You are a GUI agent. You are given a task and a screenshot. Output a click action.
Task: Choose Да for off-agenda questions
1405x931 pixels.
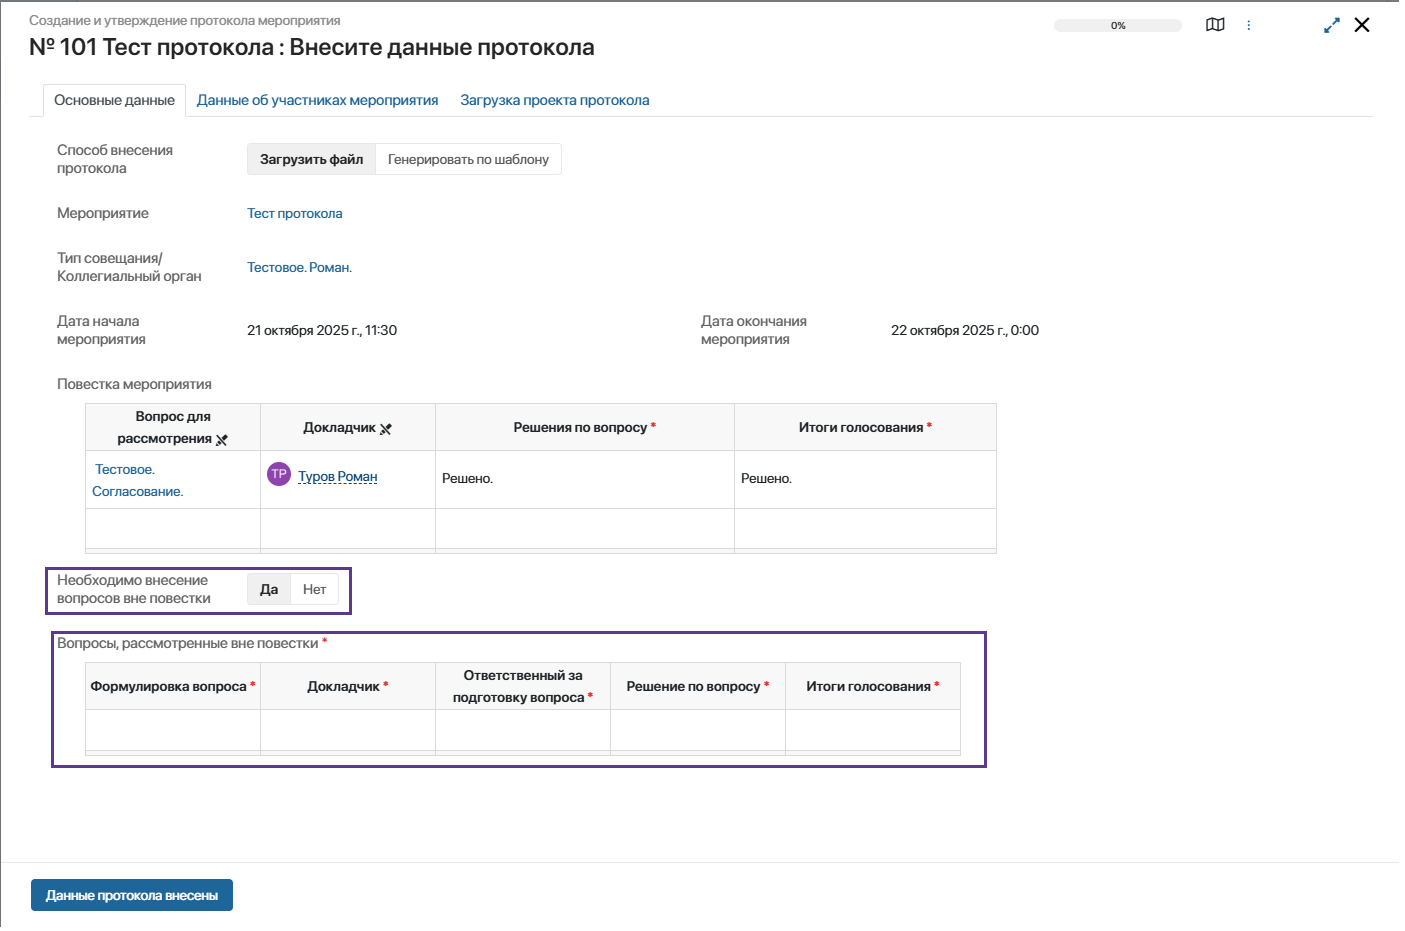point(269,590)
